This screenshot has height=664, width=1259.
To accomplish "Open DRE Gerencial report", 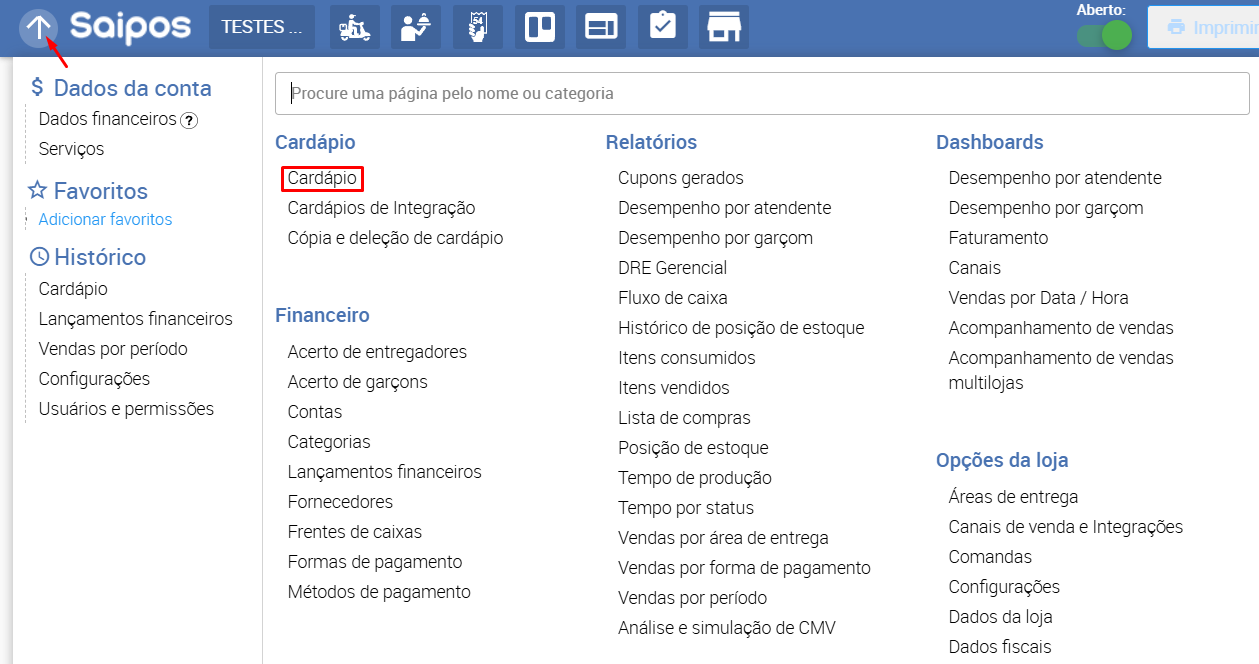I will [x=672, y=268].
